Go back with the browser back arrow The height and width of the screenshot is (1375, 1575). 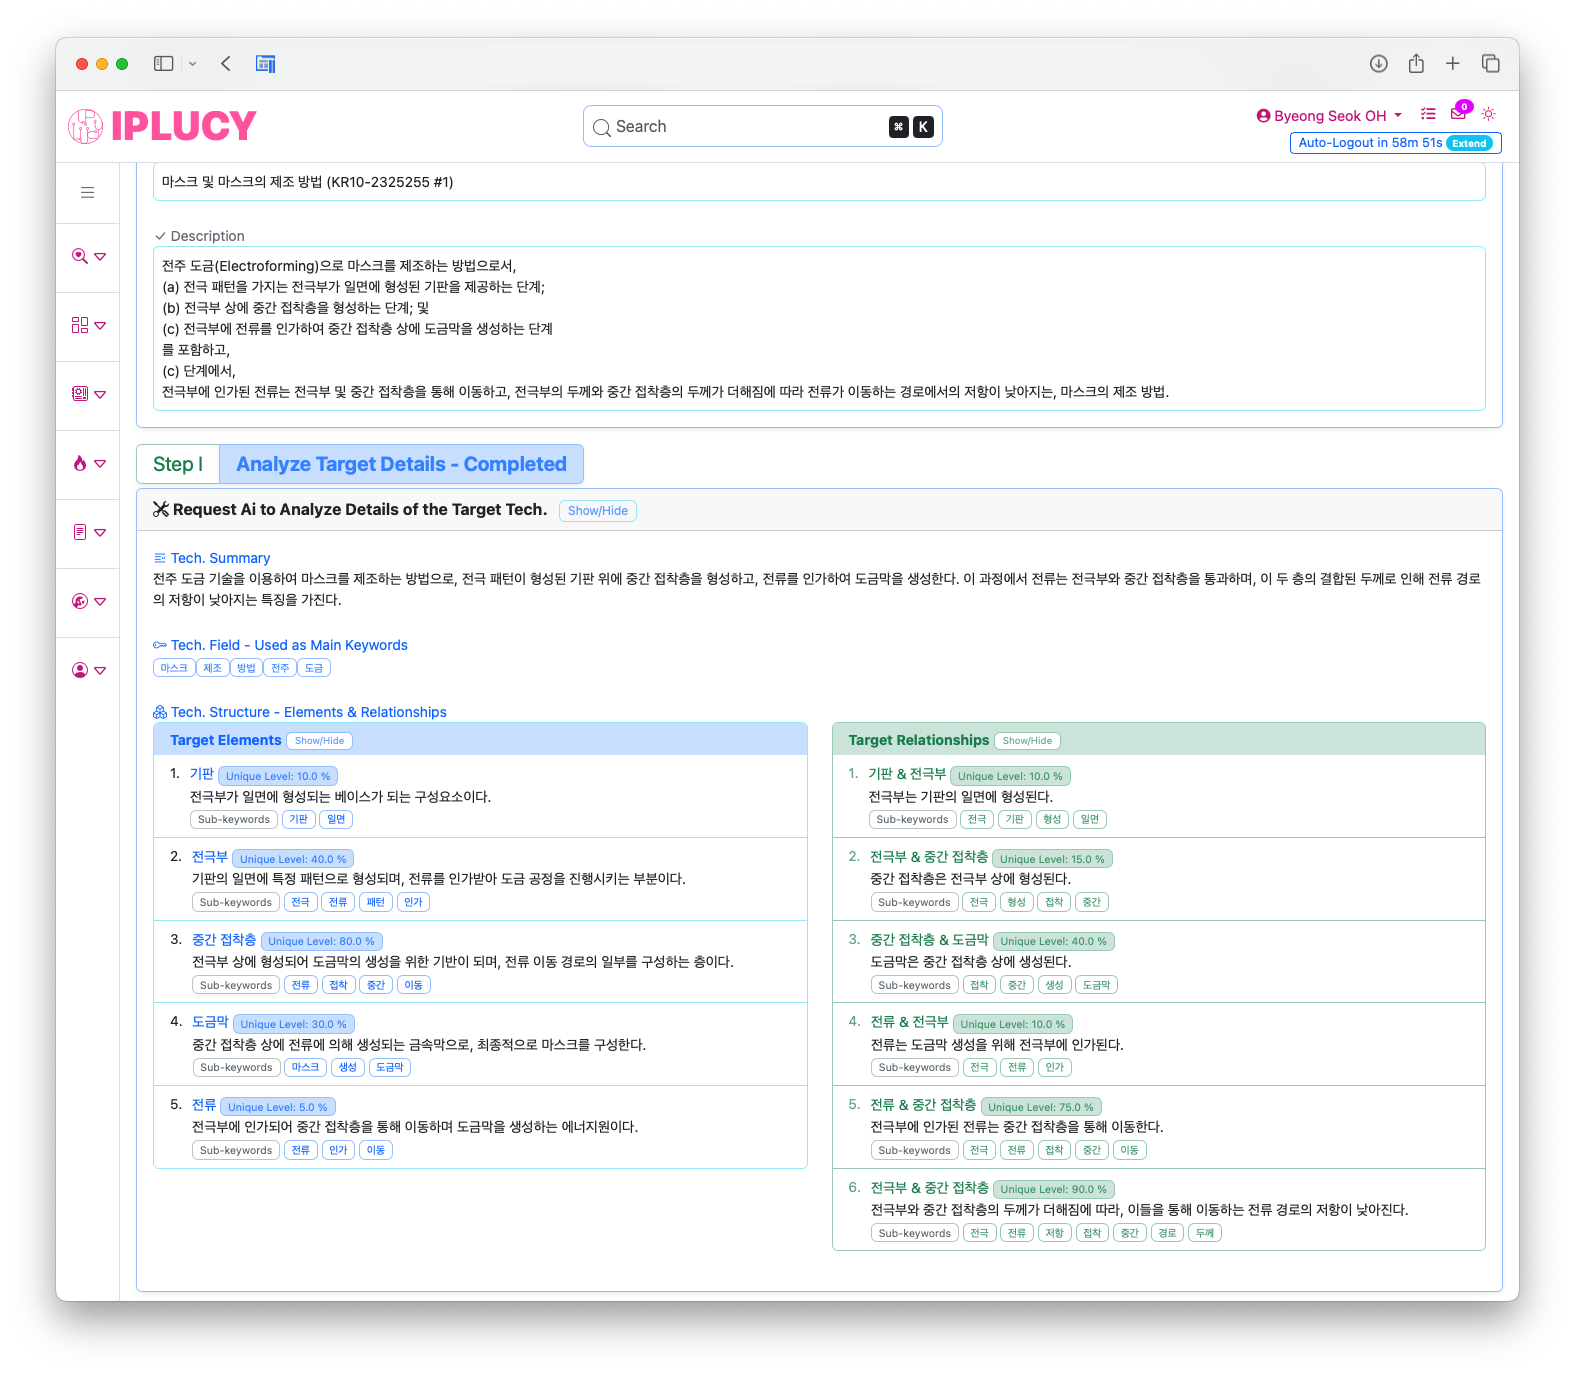(x=226, y=64)
